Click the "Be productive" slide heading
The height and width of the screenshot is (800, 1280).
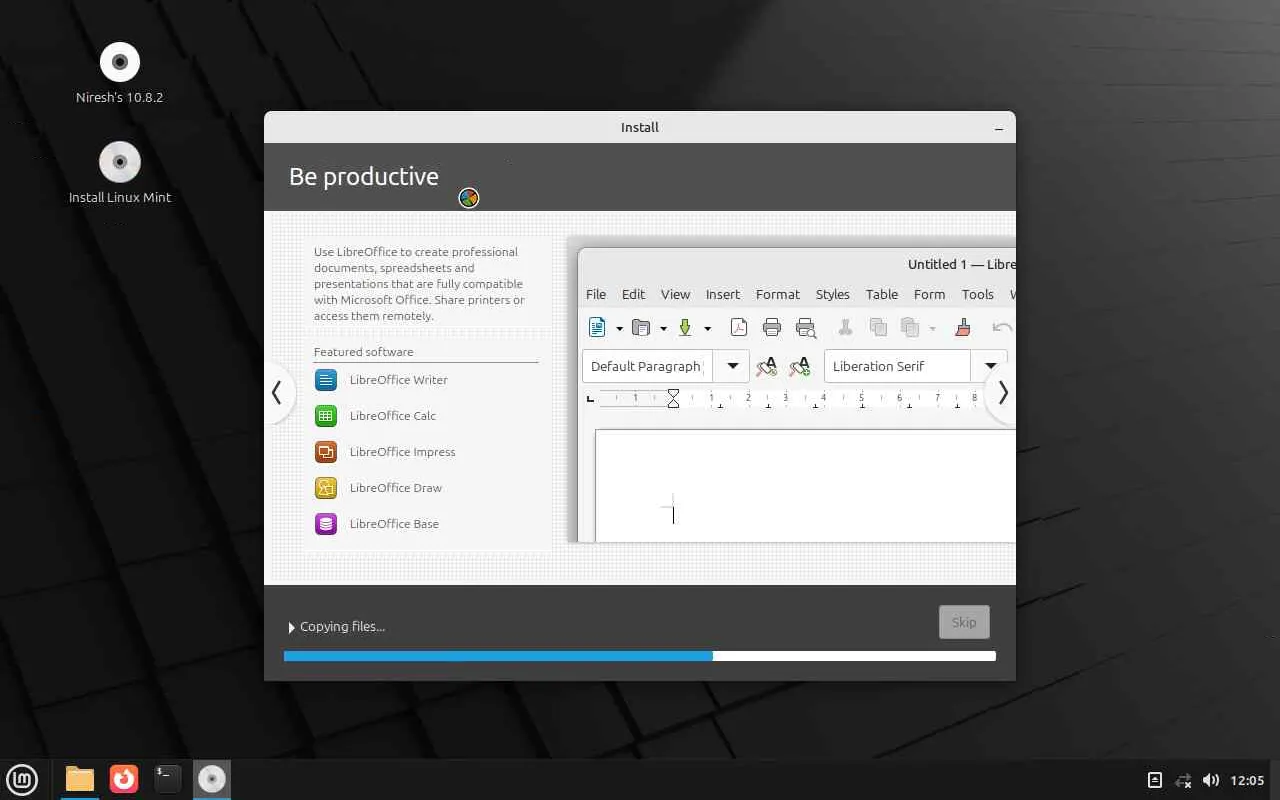click(x=364, y=177)
